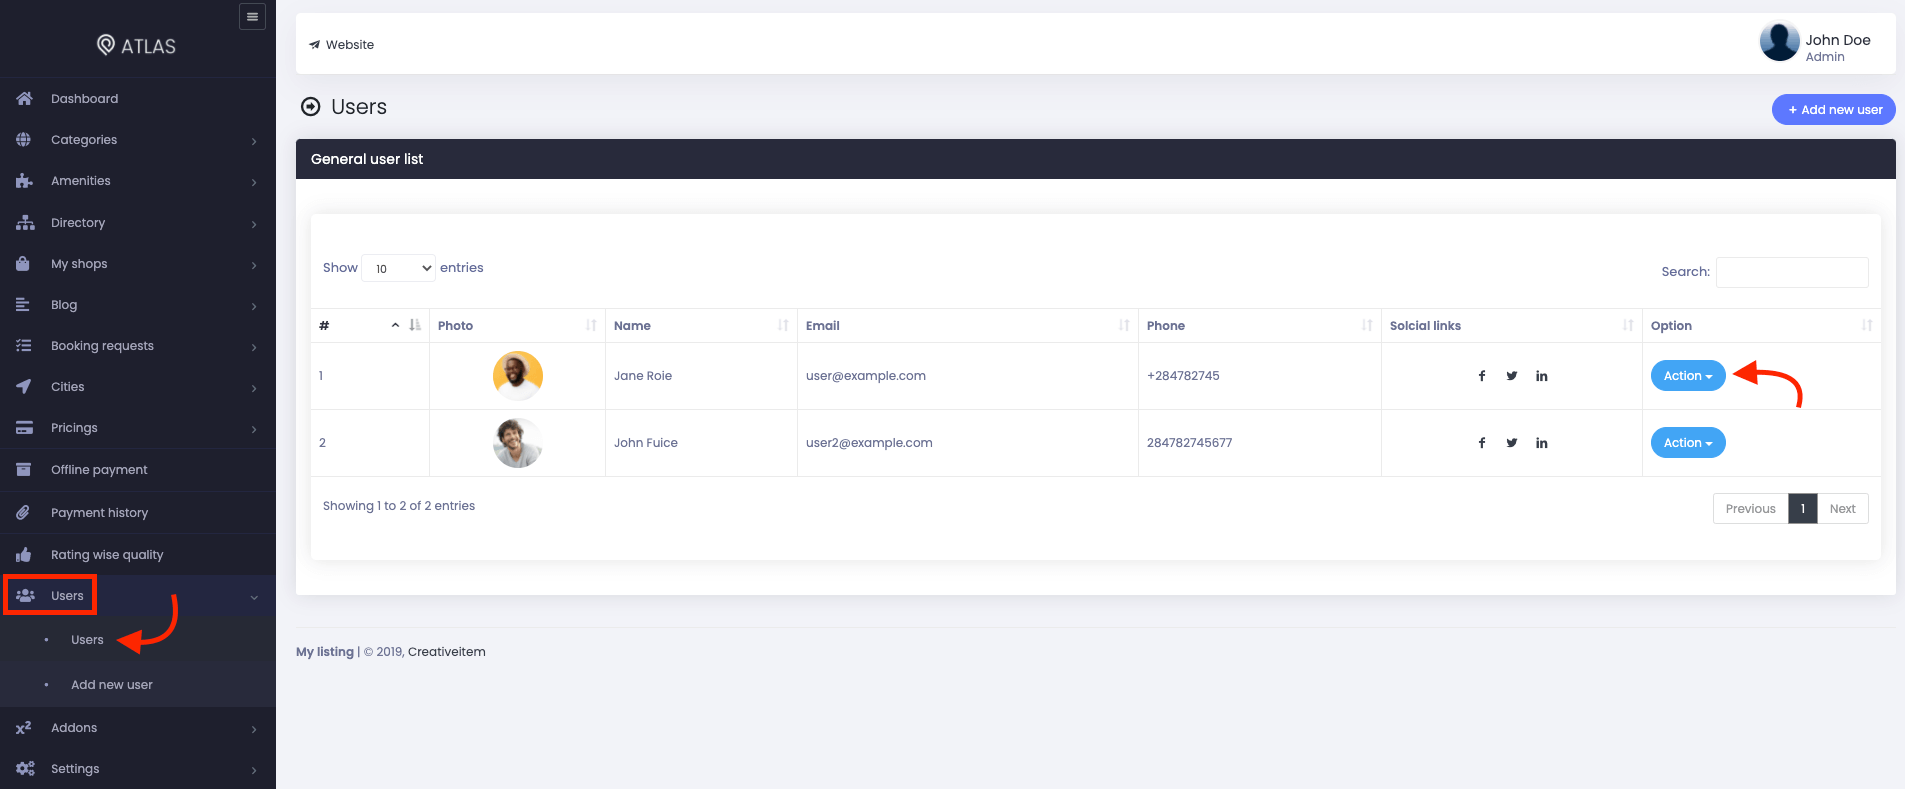Click the Directory sitemap icon

pyautogui.click(x=25, y=223)
